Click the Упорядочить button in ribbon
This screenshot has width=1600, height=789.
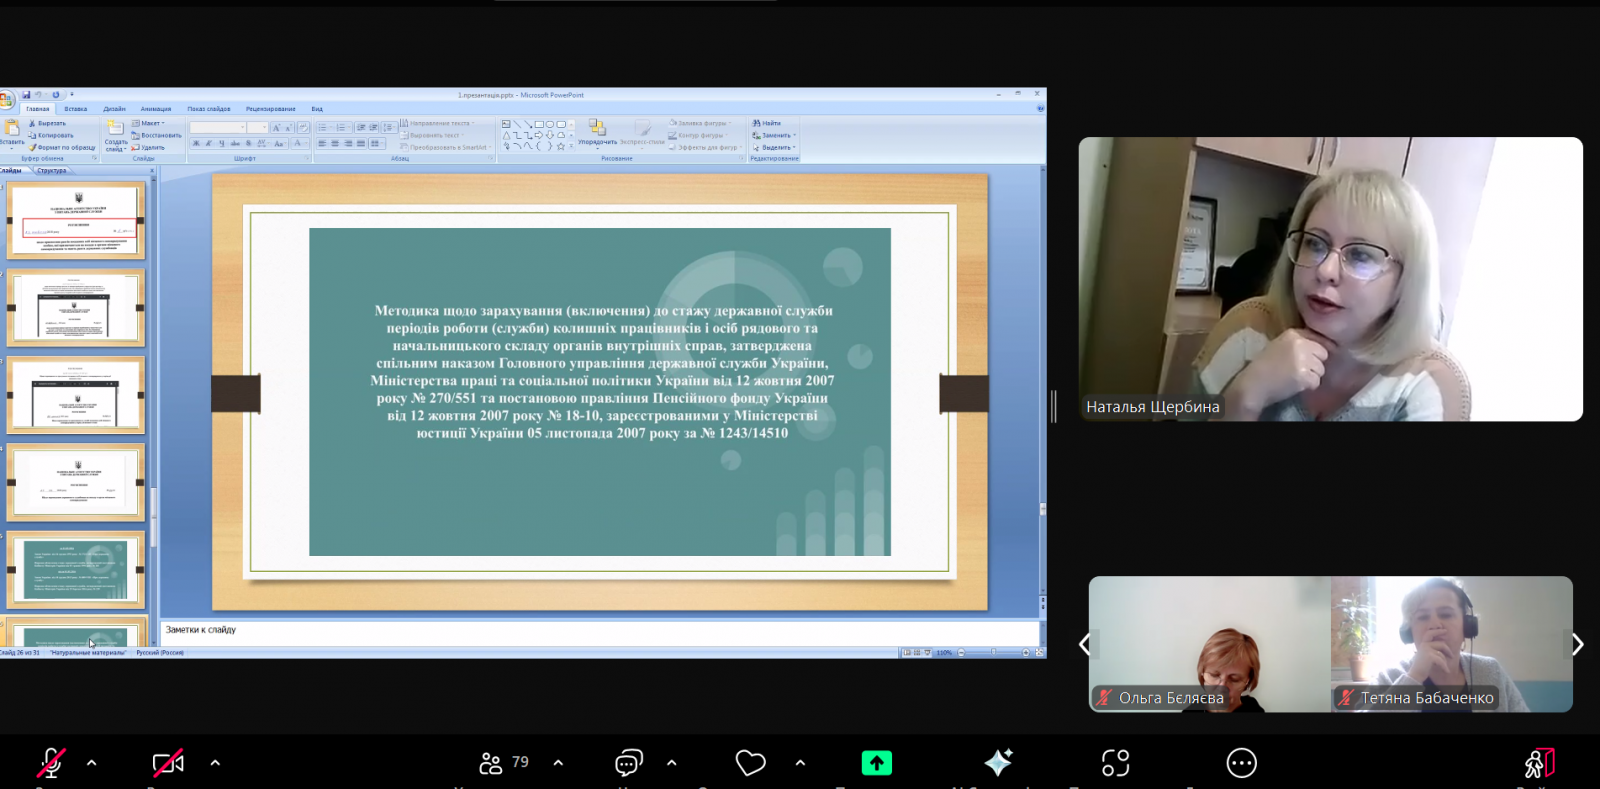click(x=597, y=133)
